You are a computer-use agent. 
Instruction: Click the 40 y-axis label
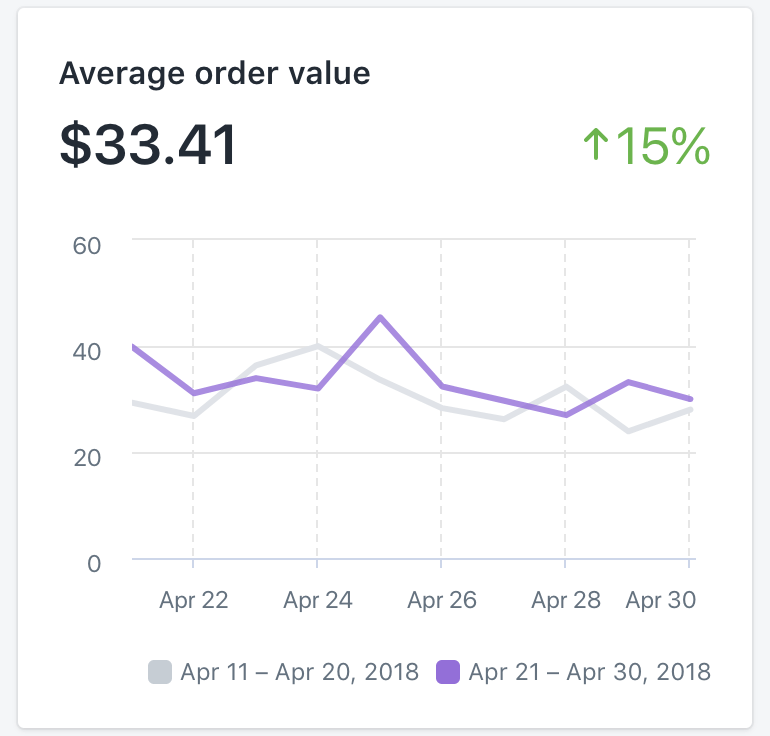click(88, 351)
